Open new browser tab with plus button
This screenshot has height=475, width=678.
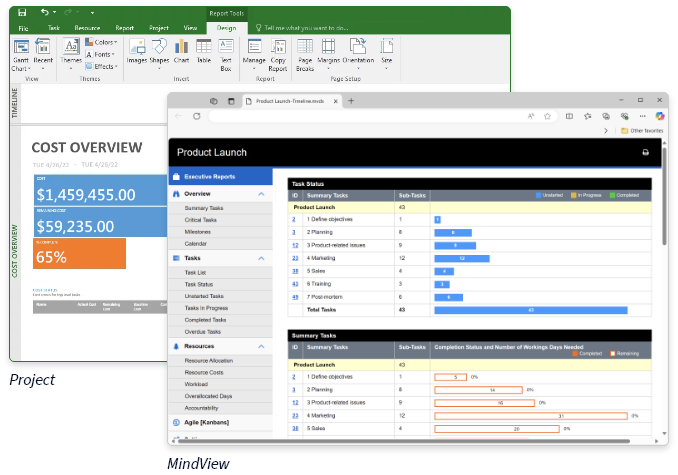pos(351,101)
